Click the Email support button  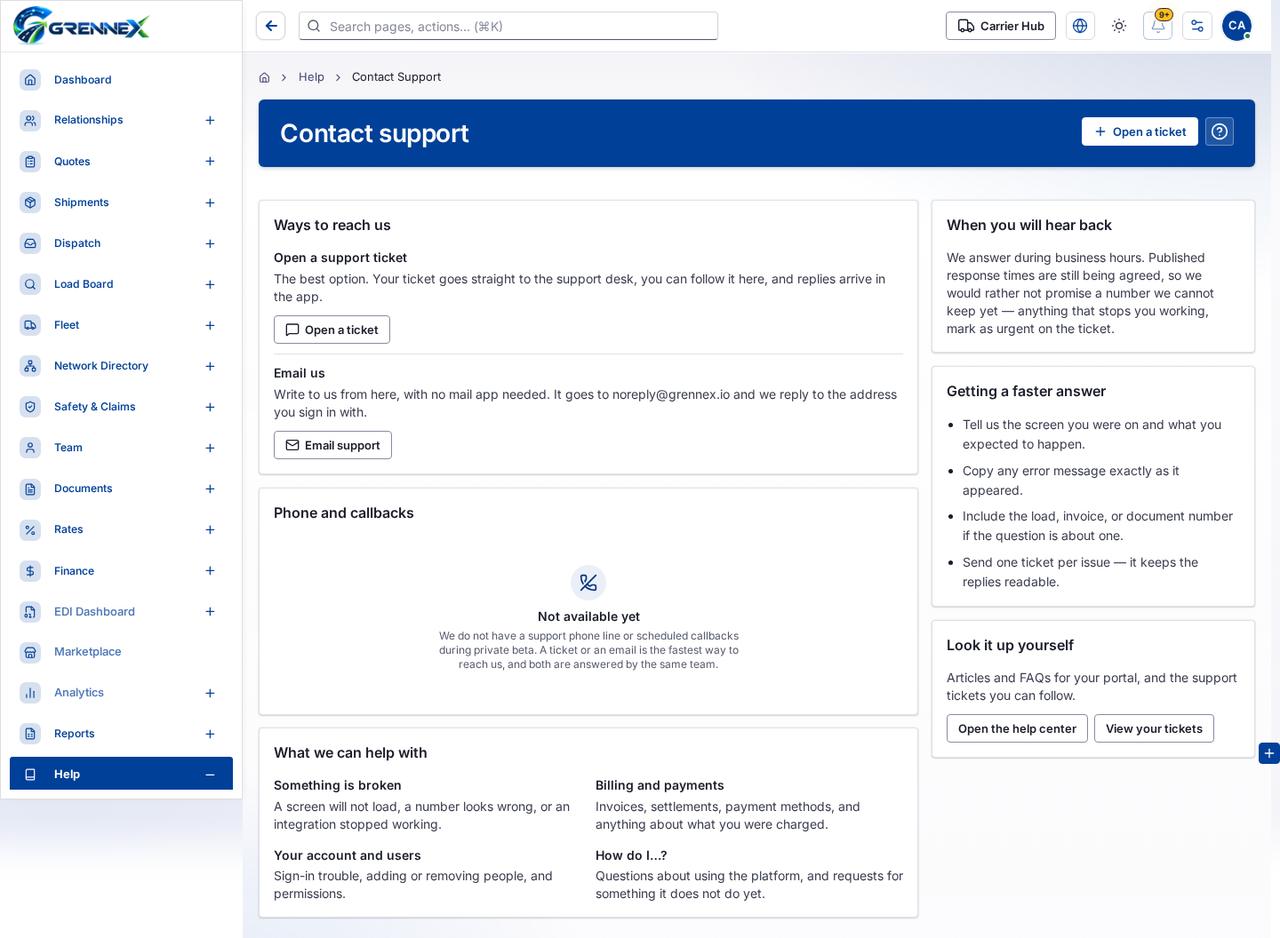[333, 445]
